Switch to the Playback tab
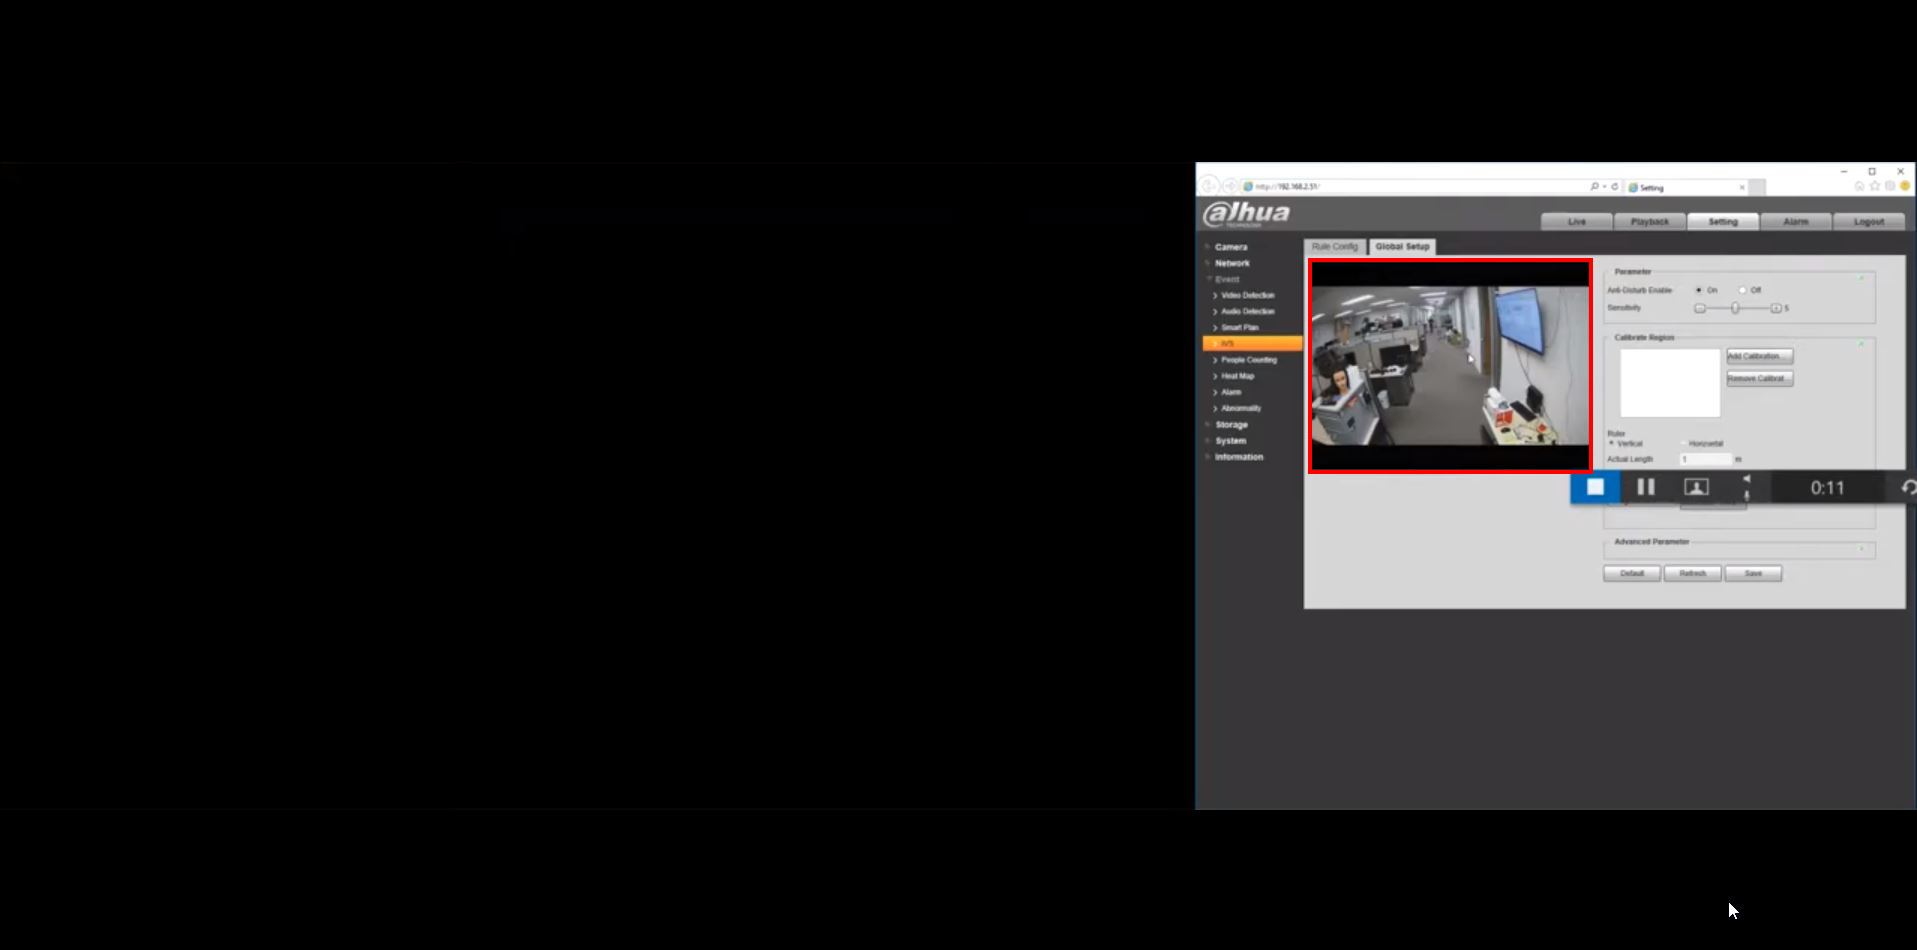 point(1650,221)
